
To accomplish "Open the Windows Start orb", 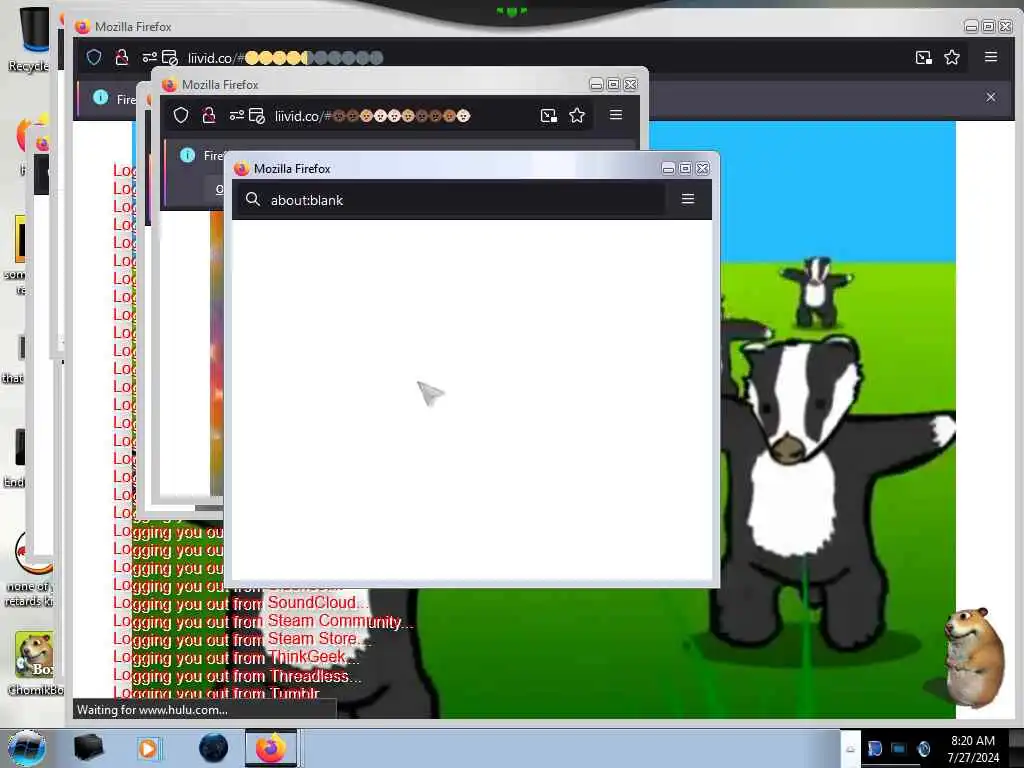I will tap(27, 748).
